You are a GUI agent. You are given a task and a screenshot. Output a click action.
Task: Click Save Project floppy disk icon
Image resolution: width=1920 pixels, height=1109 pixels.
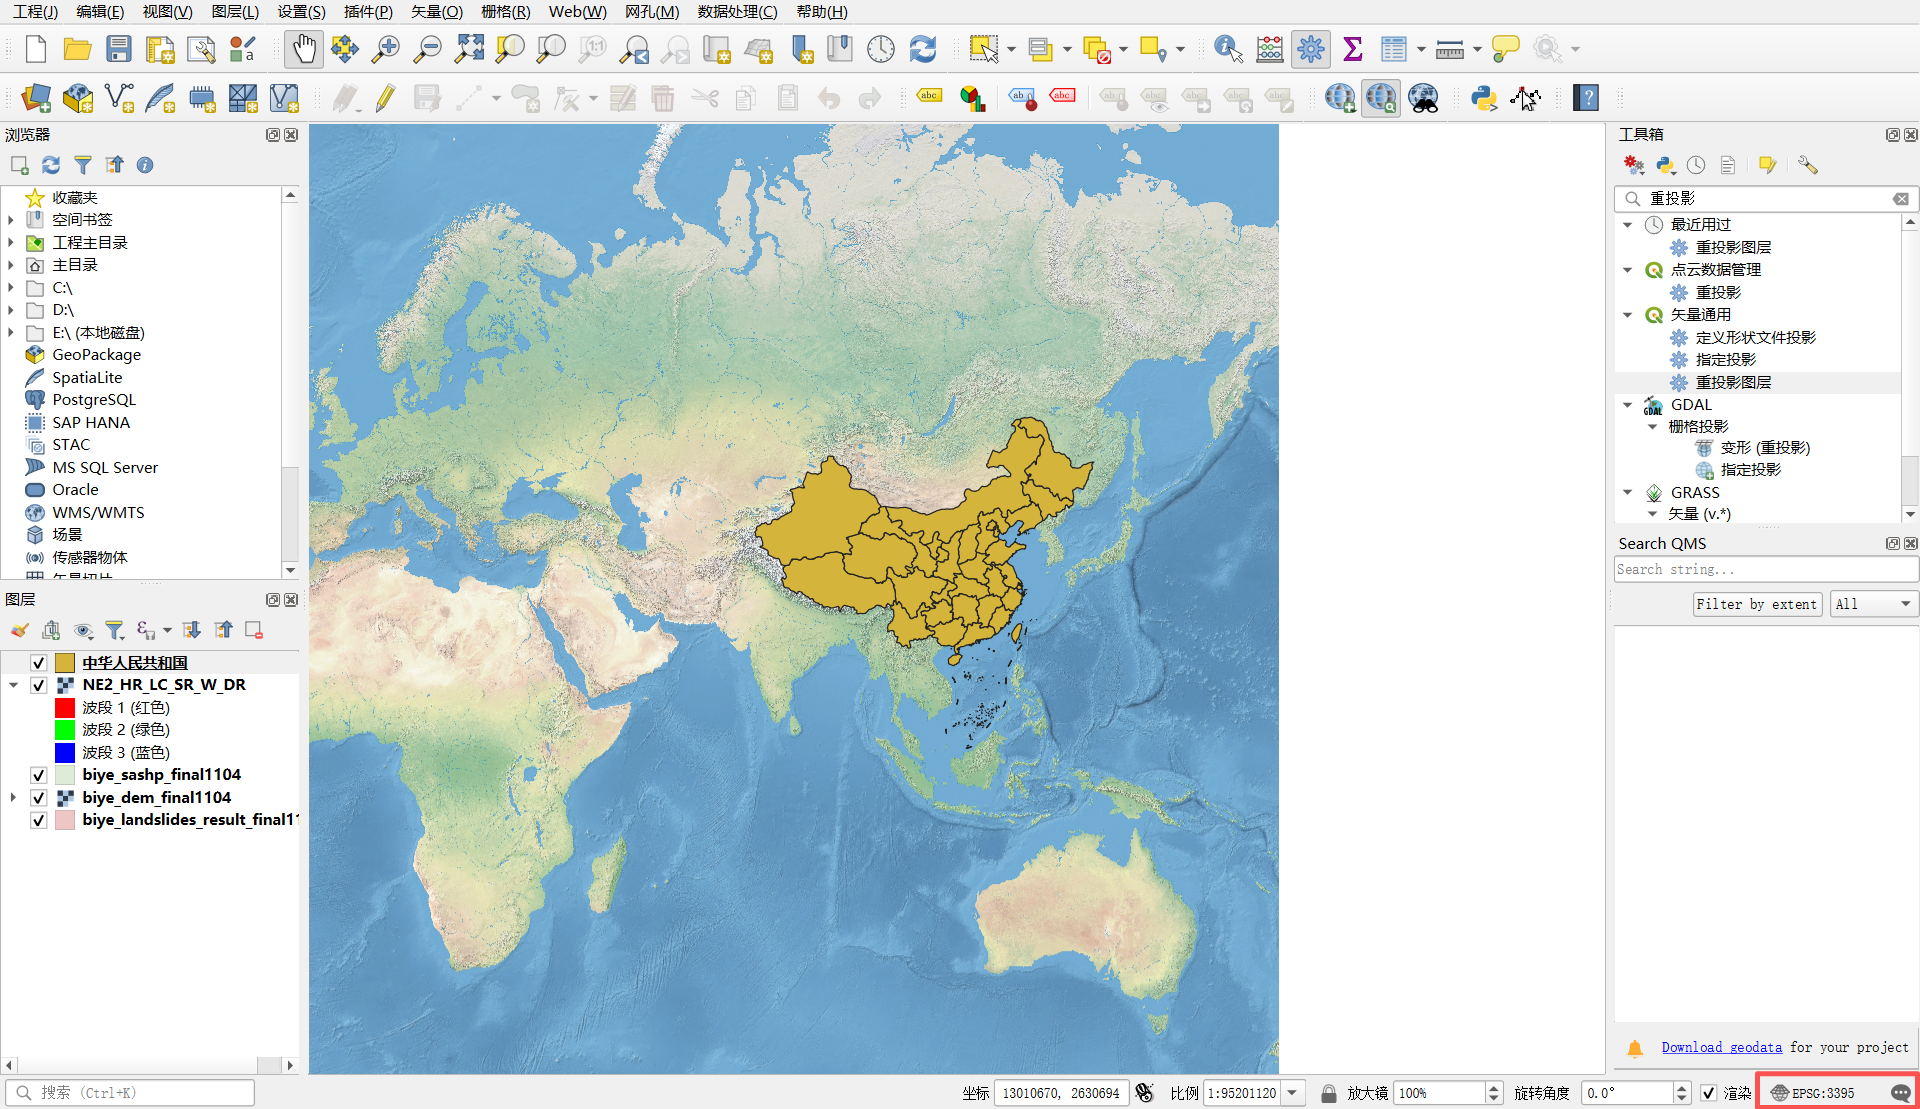(x=119, y=49)
